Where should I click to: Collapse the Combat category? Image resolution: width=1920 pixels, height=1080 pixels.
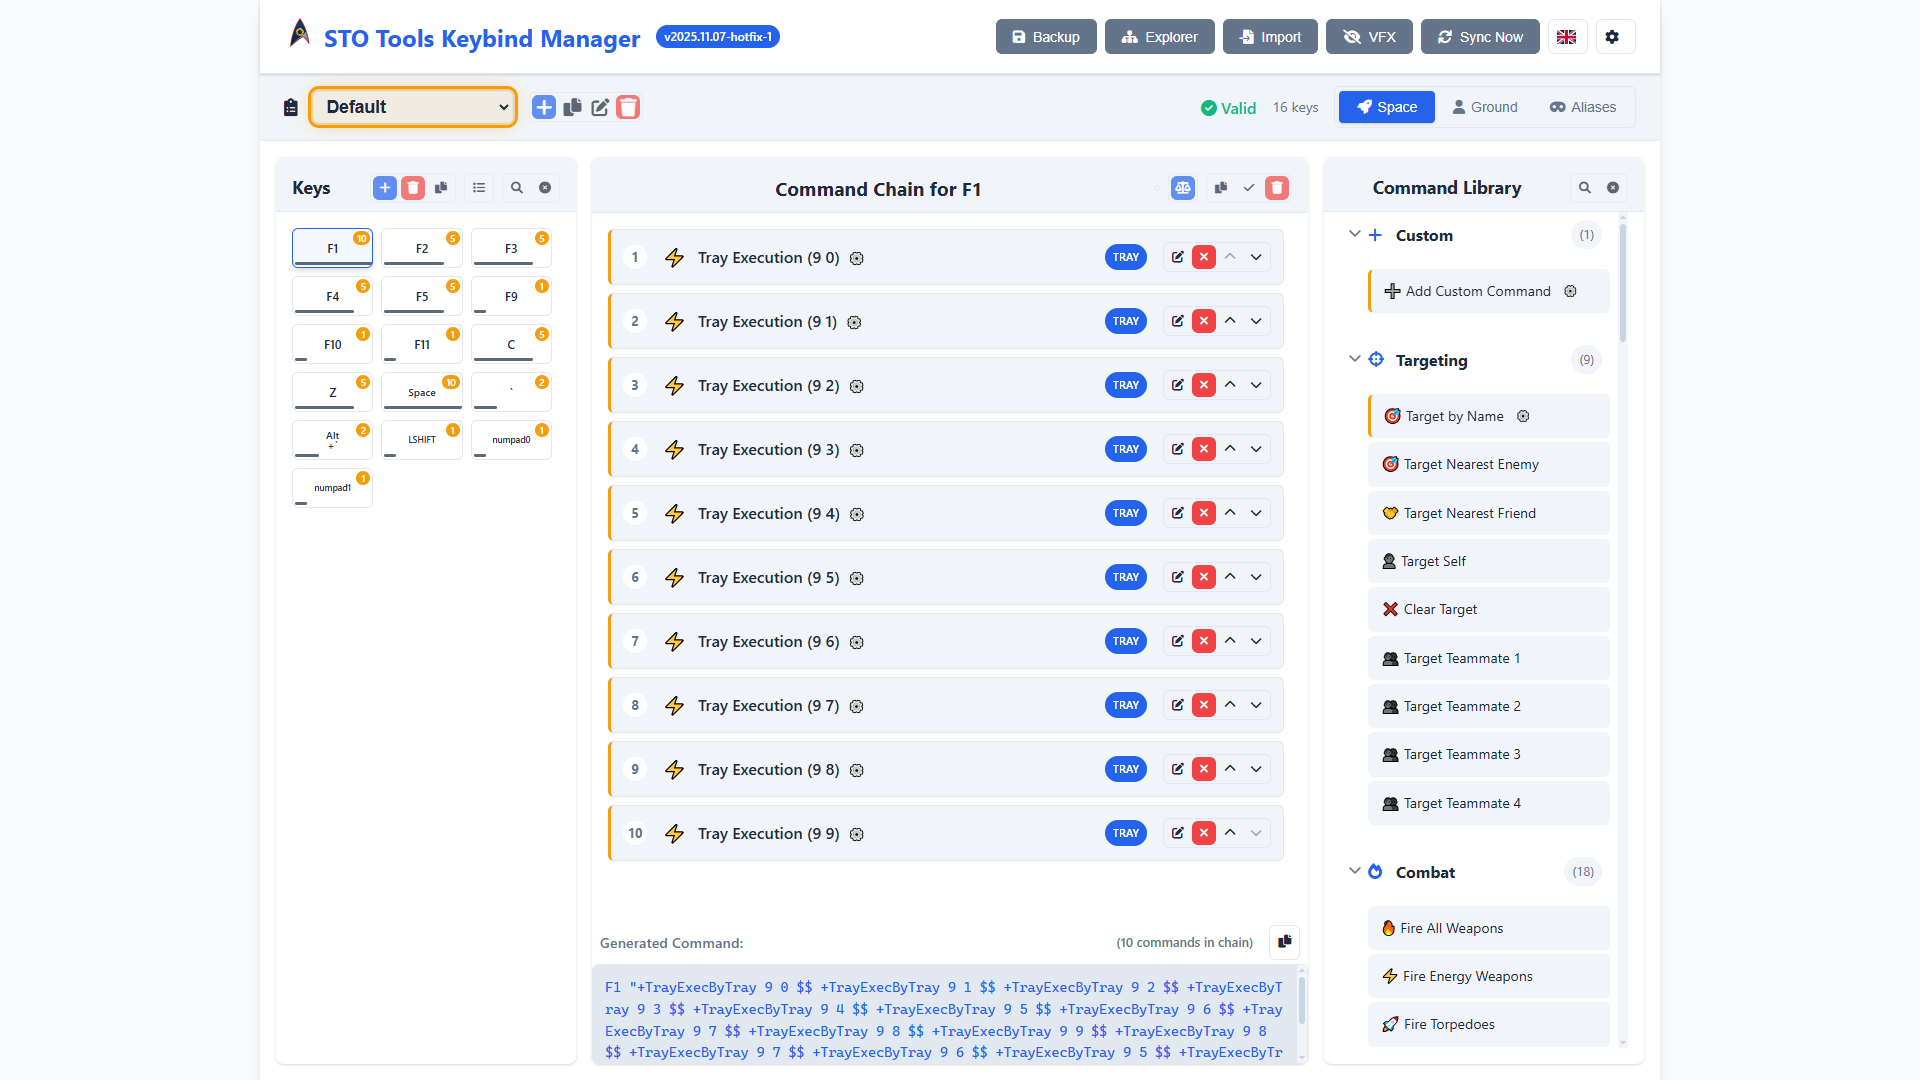(1355, 871)
